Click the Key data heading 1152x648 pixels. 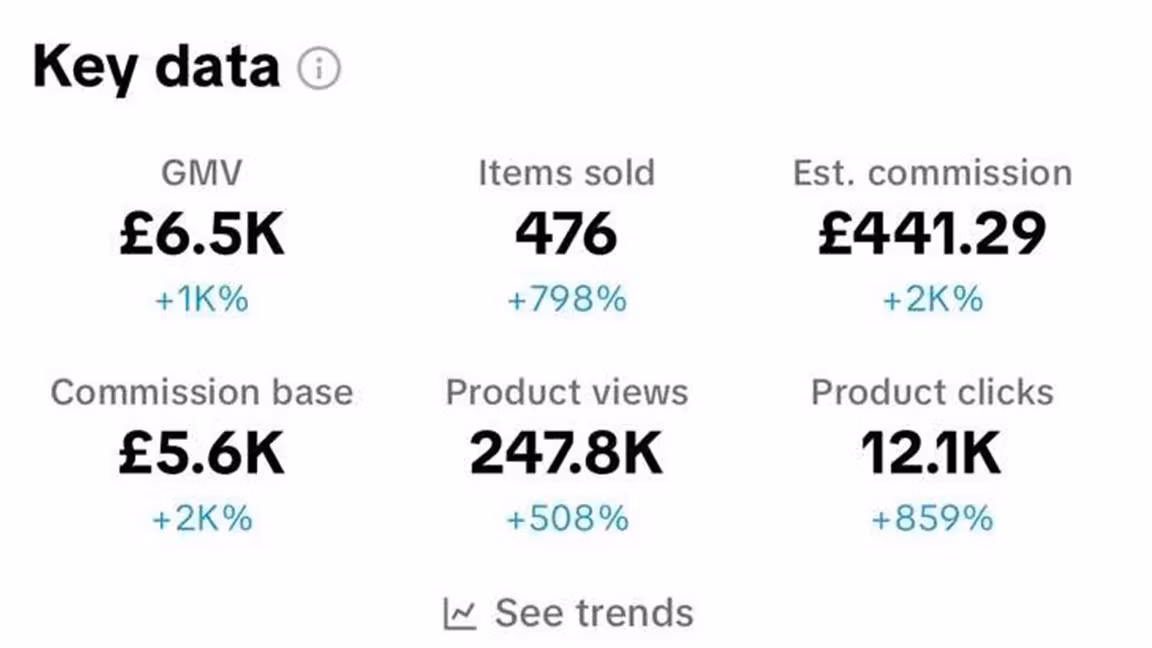(x=156, y=67)
